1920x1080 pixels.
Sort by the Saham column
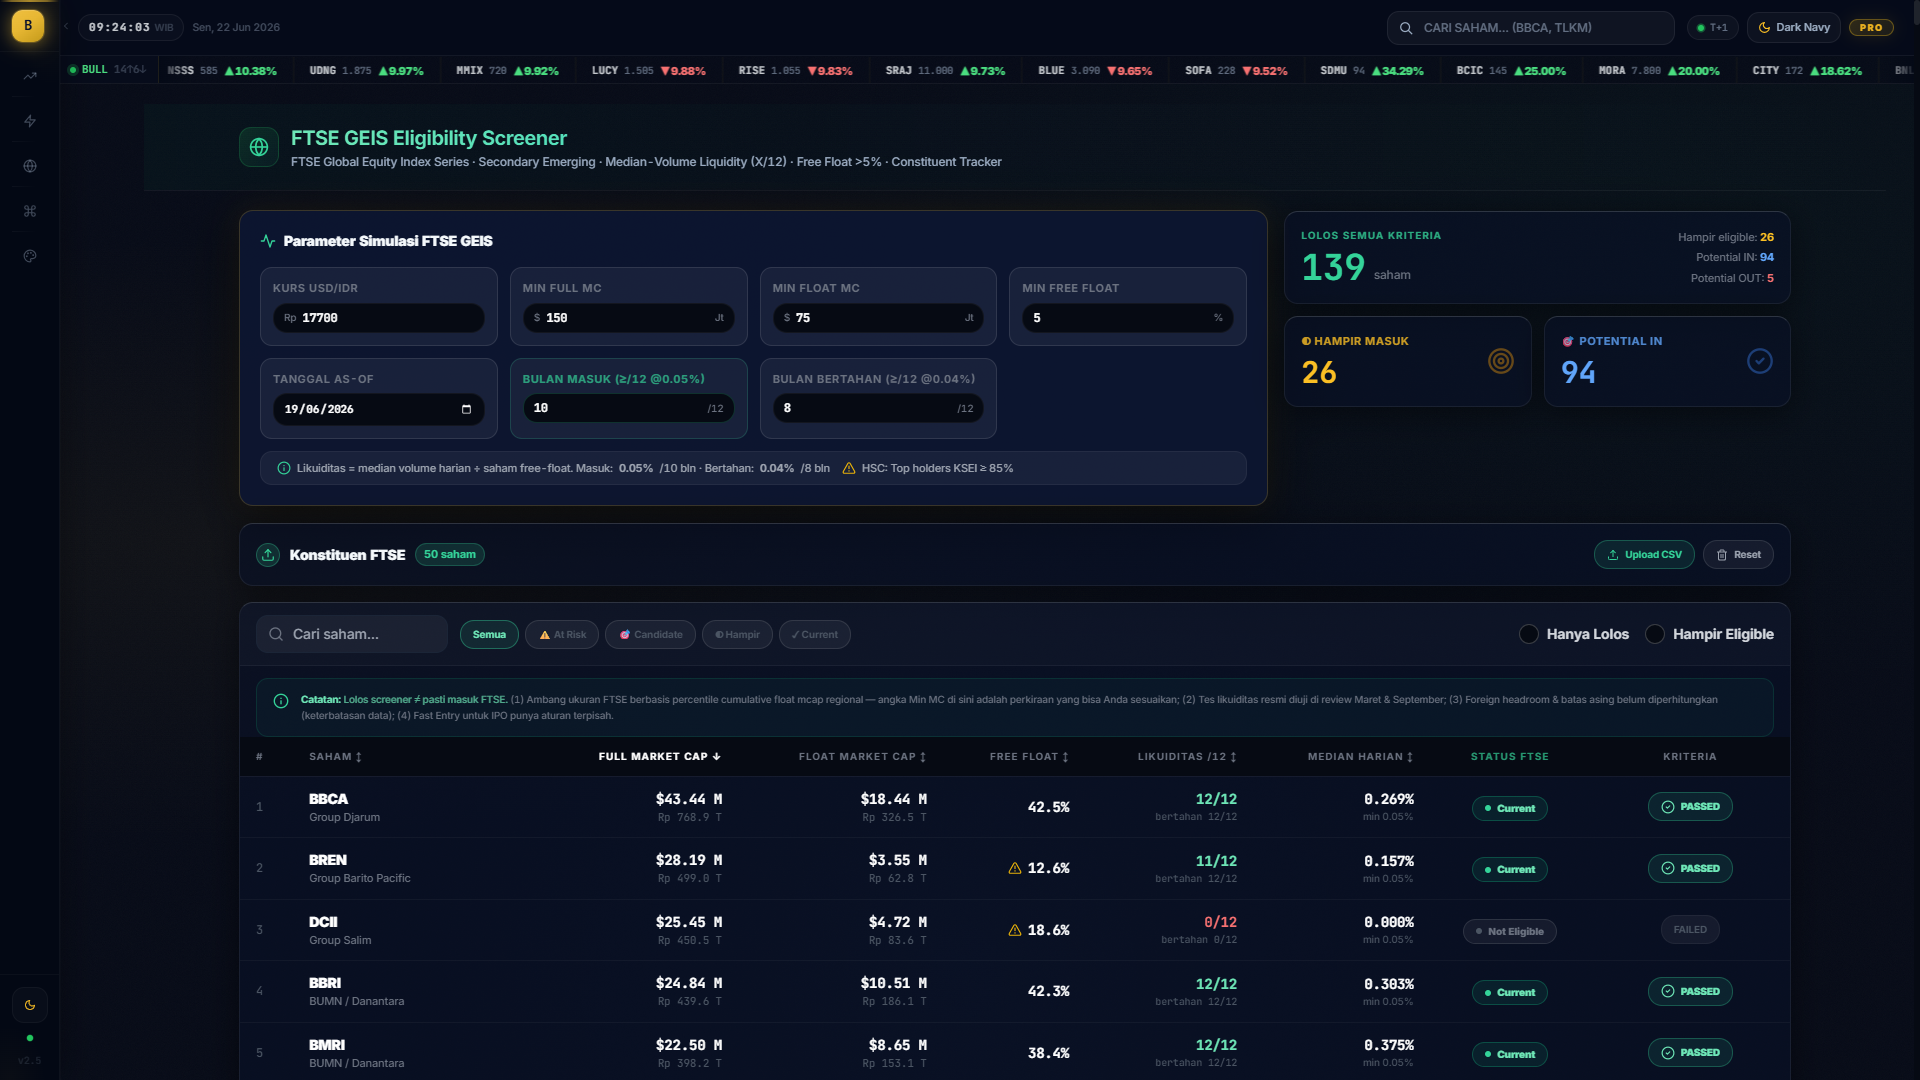pos(336,757)
